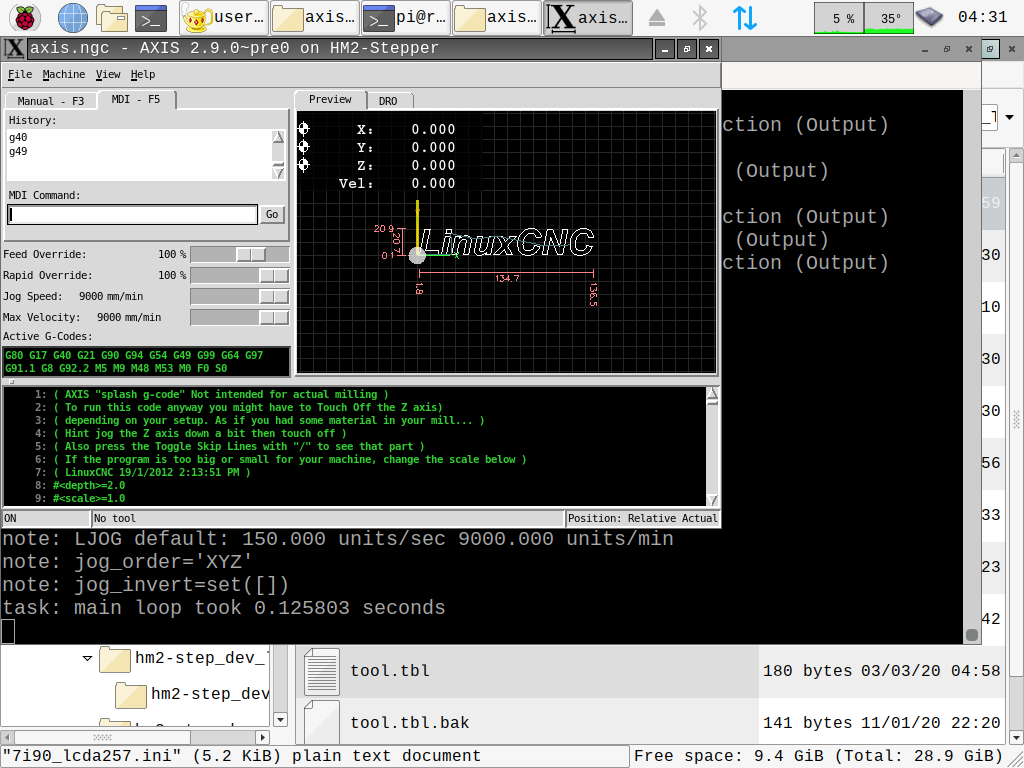
Task: Click history list scroll up arrow
Action: tap(278, 136)
